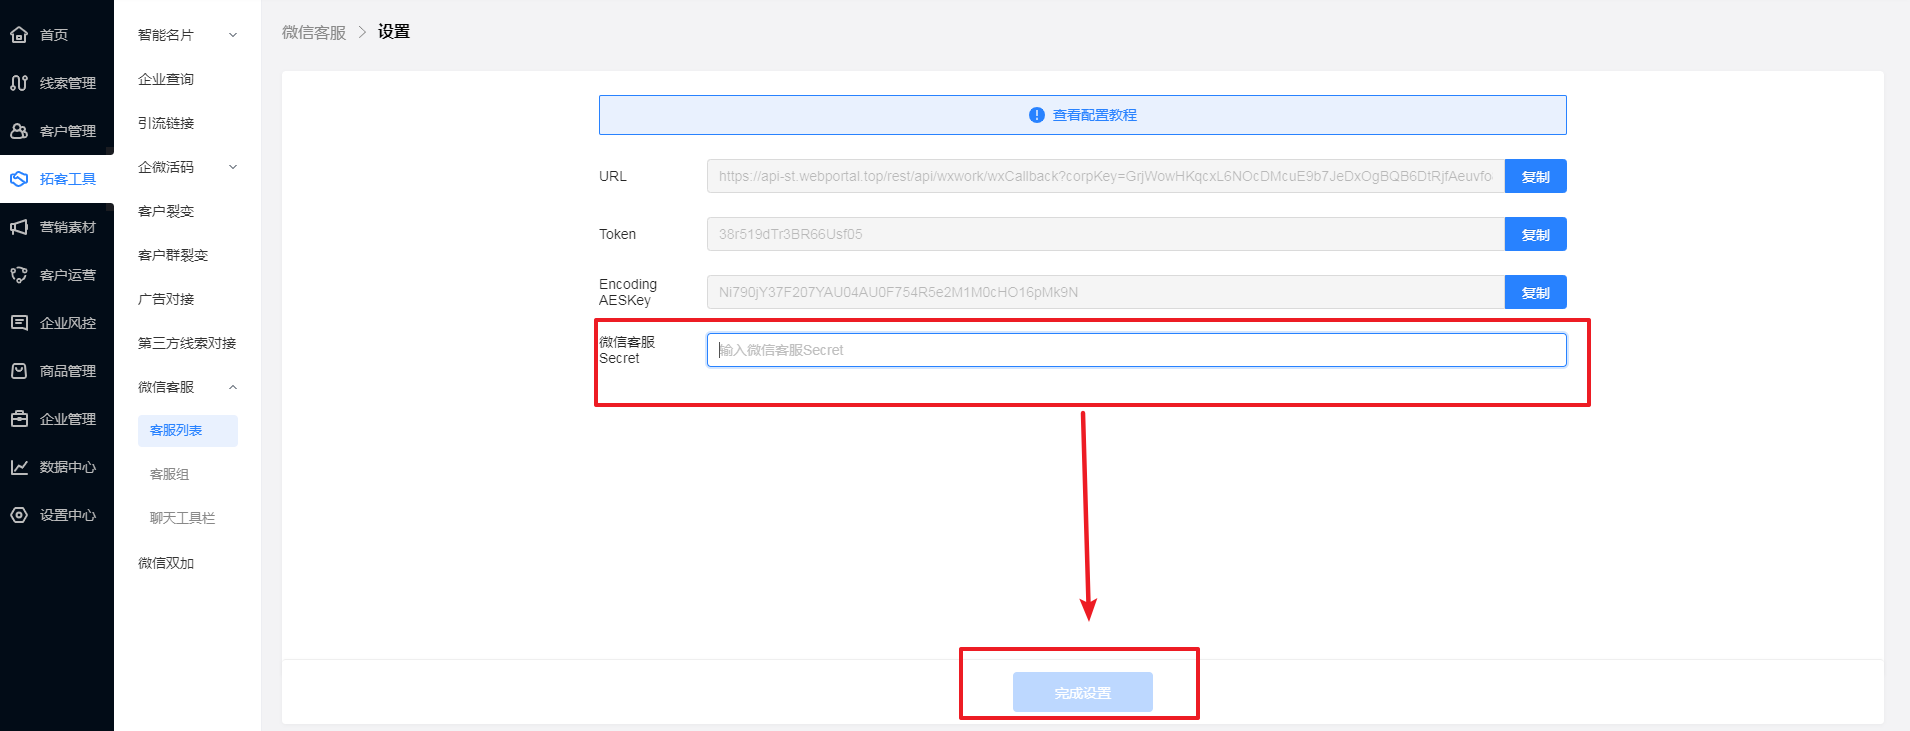
Task: Click the 企业风控 sidebar icon
Action: pyautogui.click(x=19, y=323)
